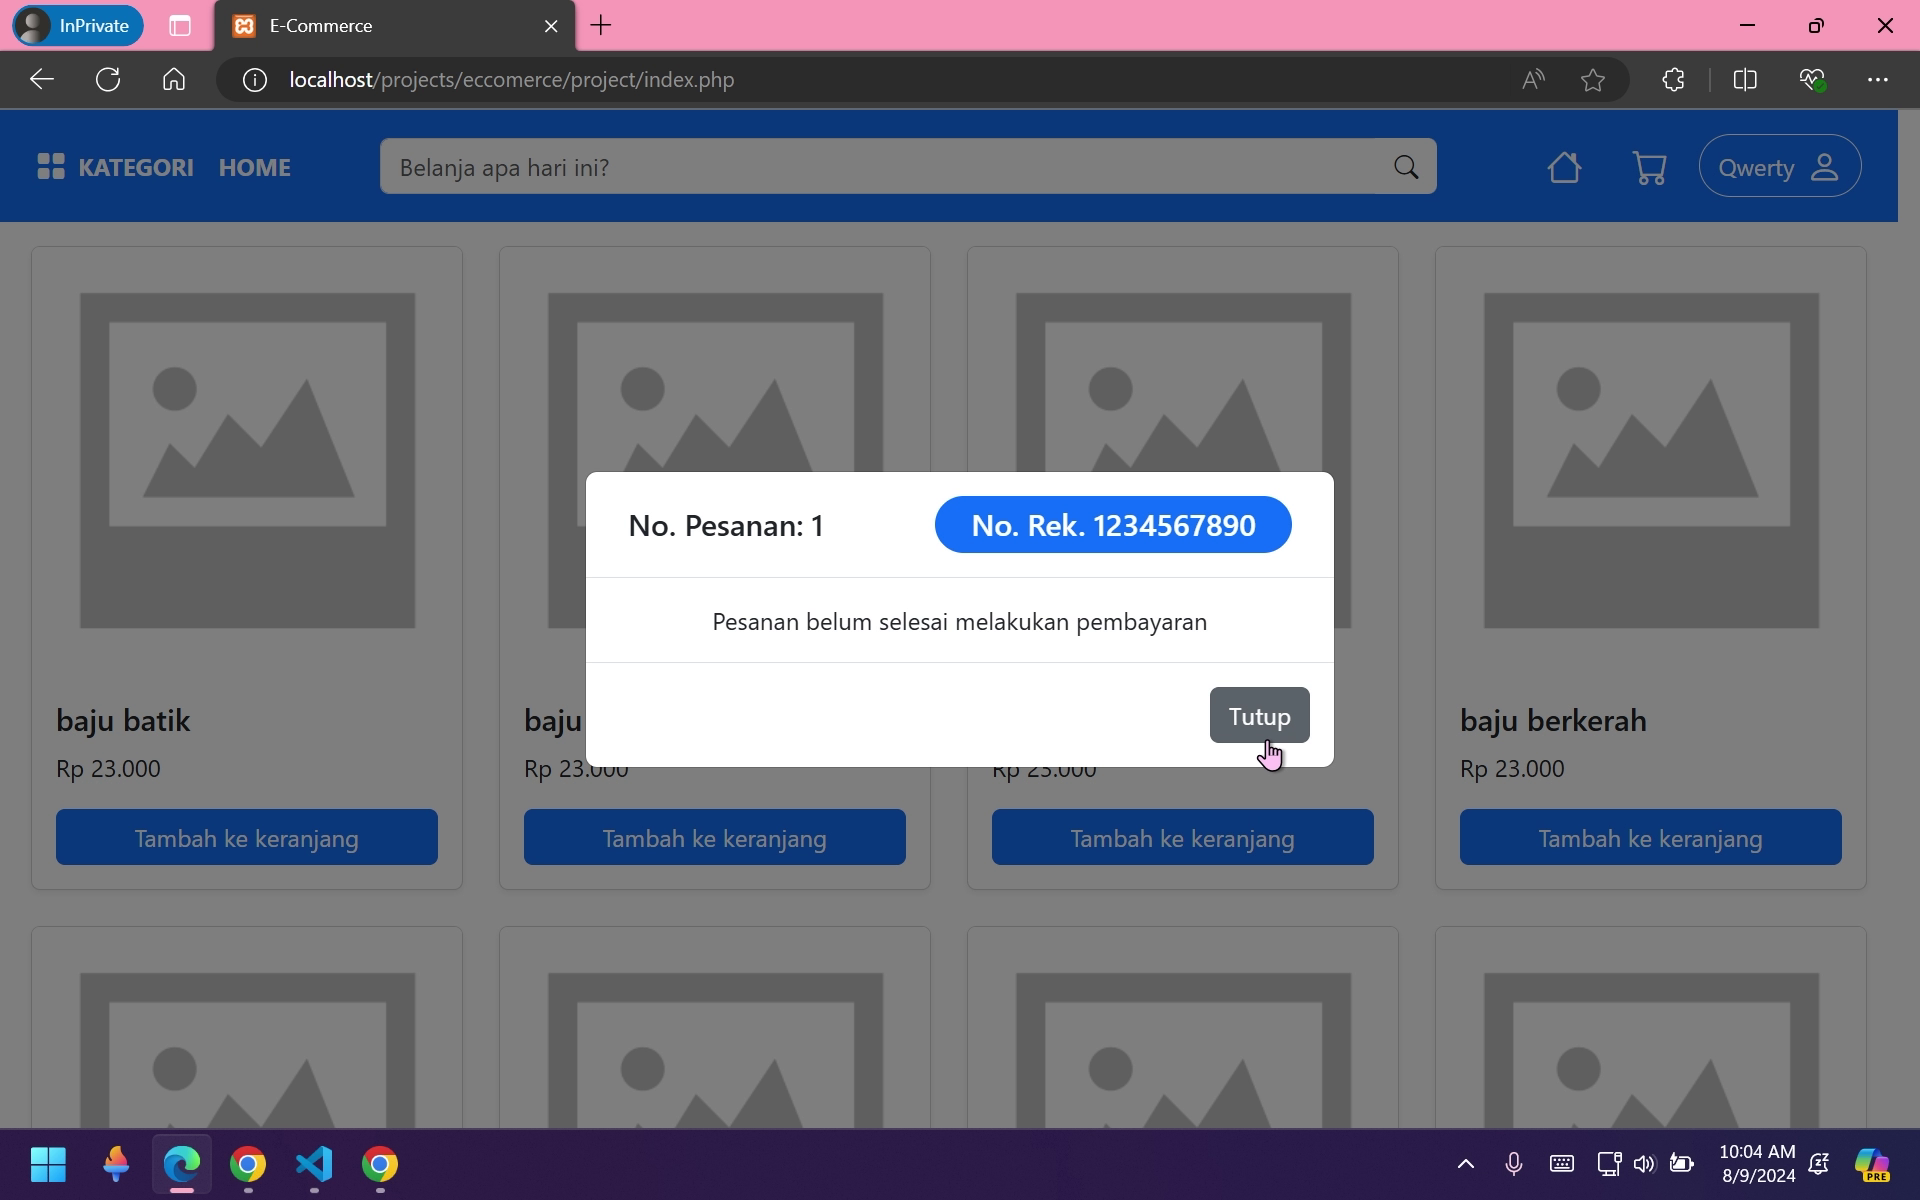Click the magnifier search icon

pyautogui.click(x=1406, y=167)
